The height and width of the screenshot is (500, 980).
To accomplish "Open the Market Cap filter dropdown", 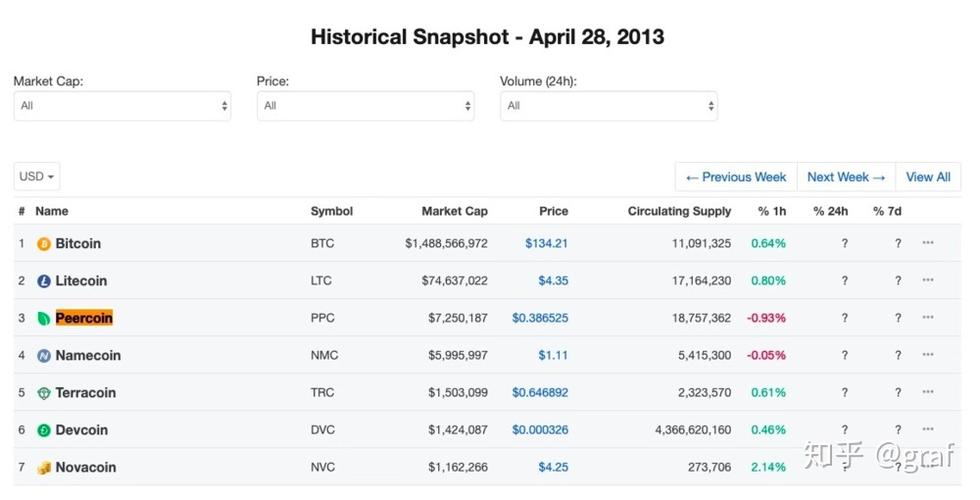I will click(122, 106).
